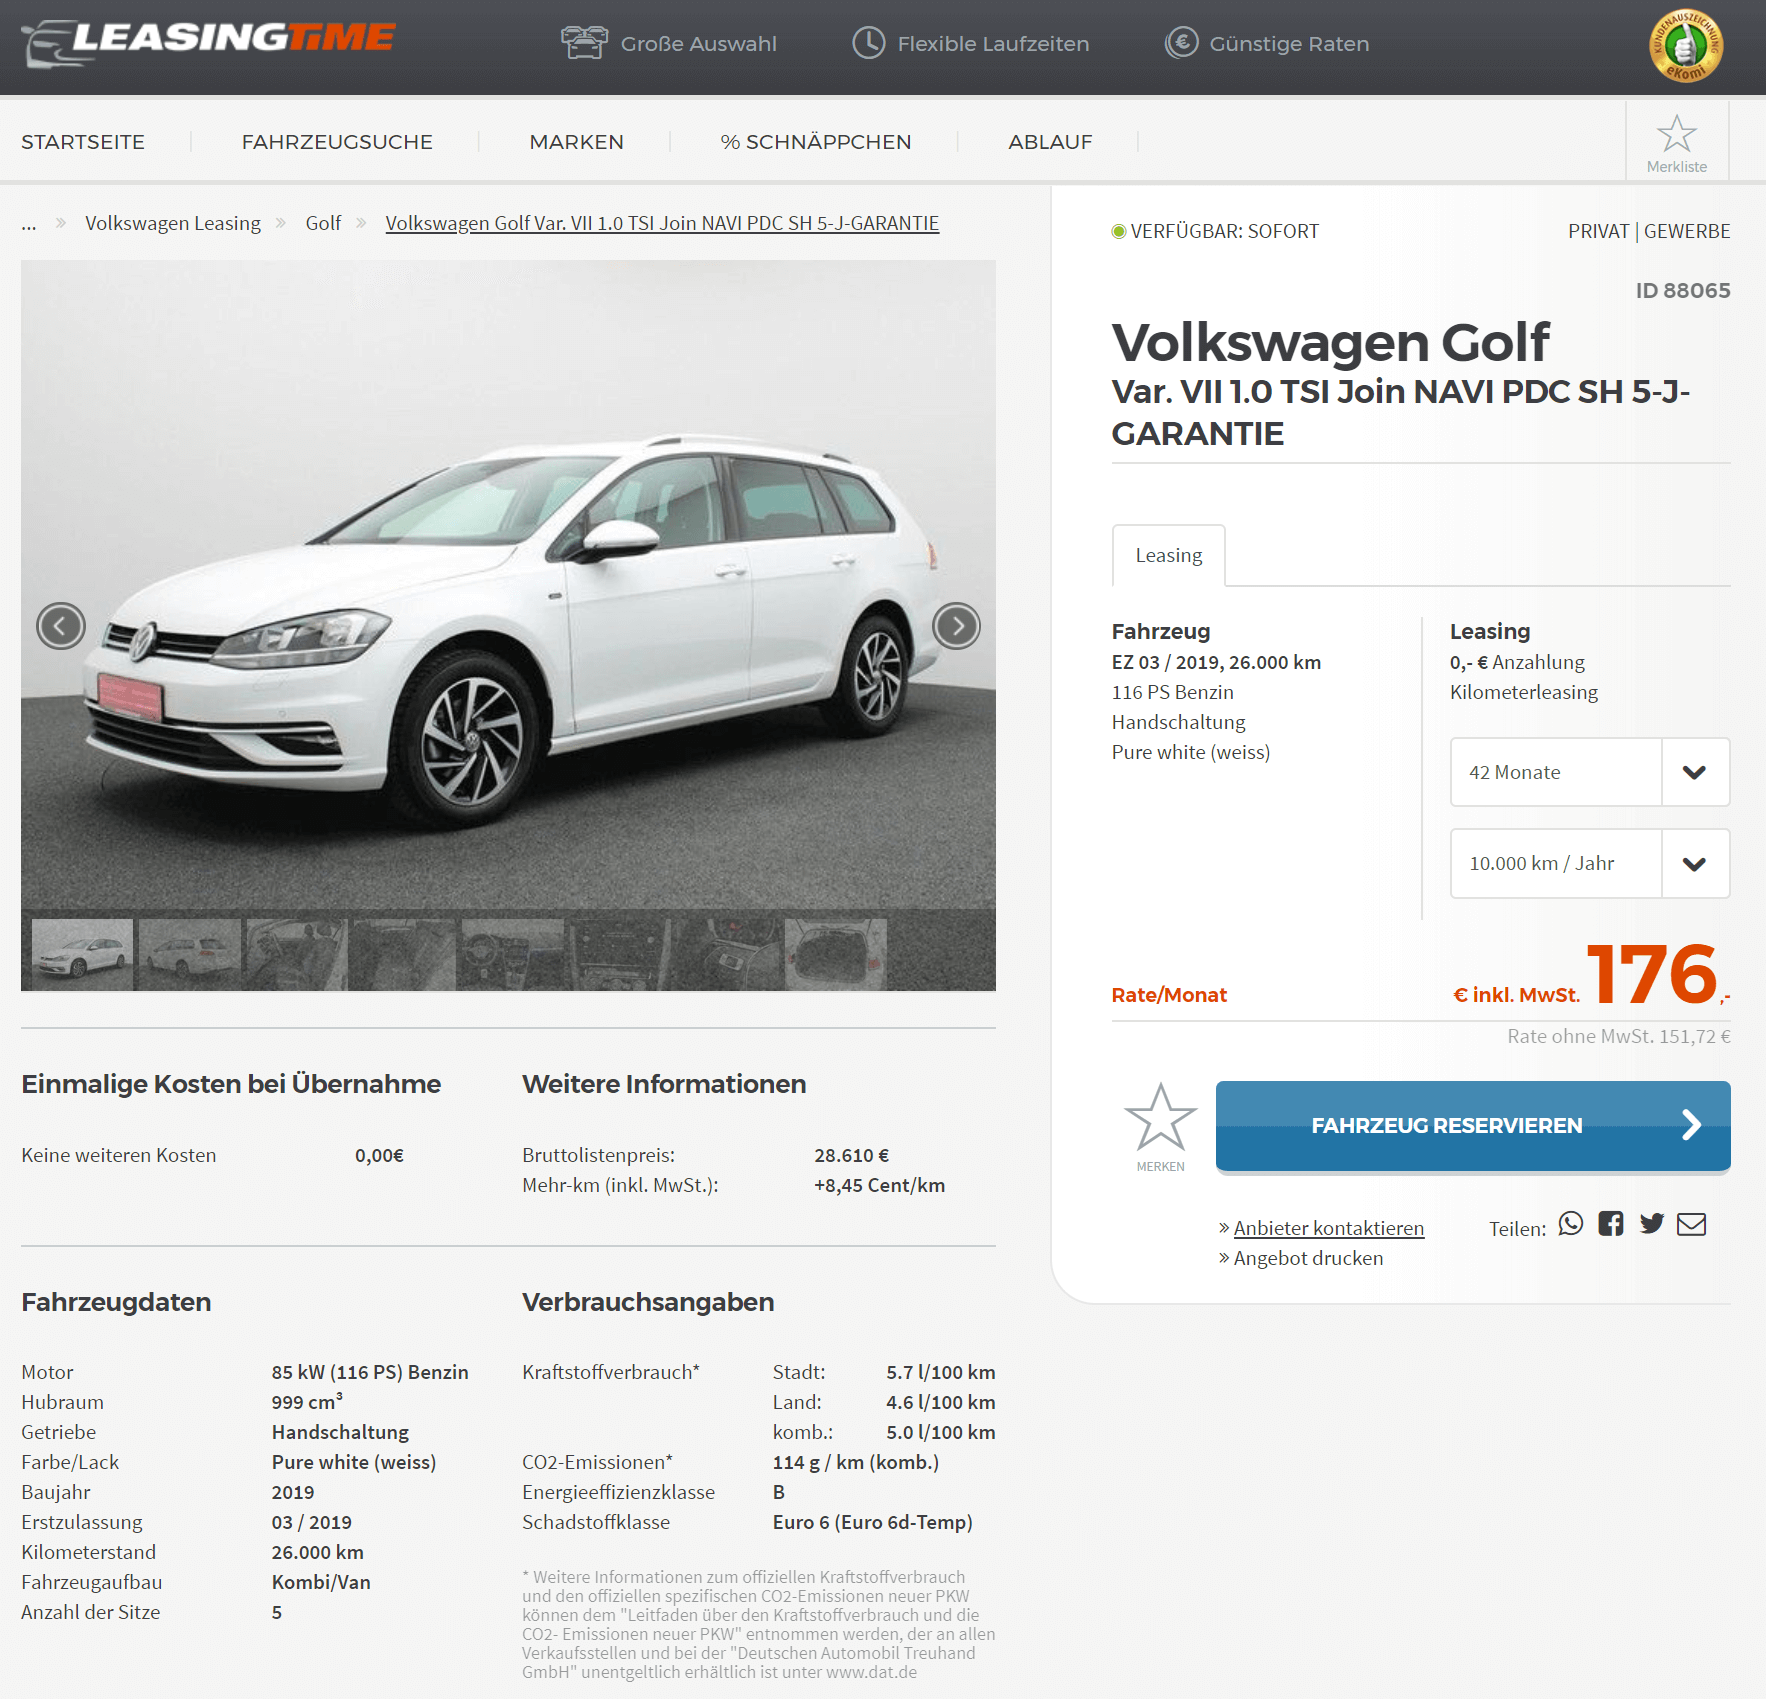Screen dimensions: 1766x1699
Task: Click the eKomi customer award badge
Action: pos(1686,46)
